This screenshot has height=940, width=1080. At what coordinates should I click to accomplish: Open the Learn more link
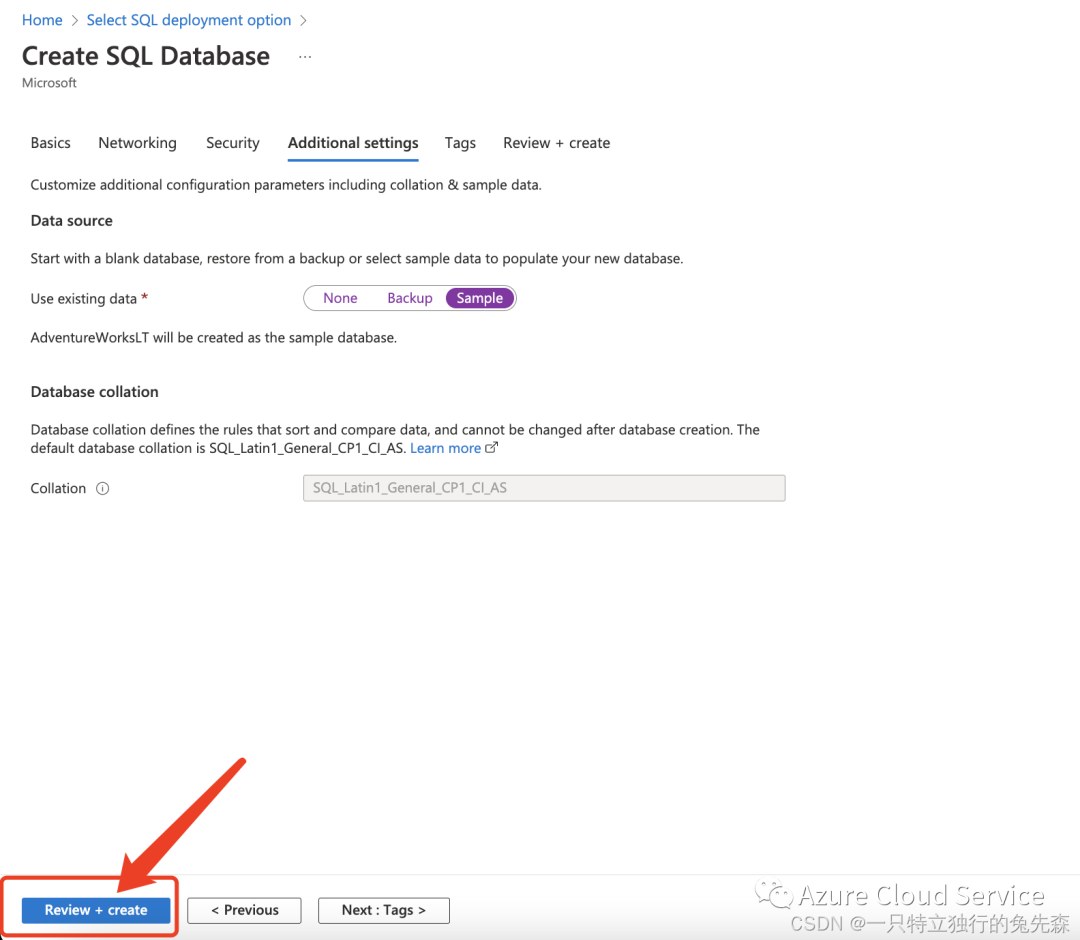[x=445, y=448]
